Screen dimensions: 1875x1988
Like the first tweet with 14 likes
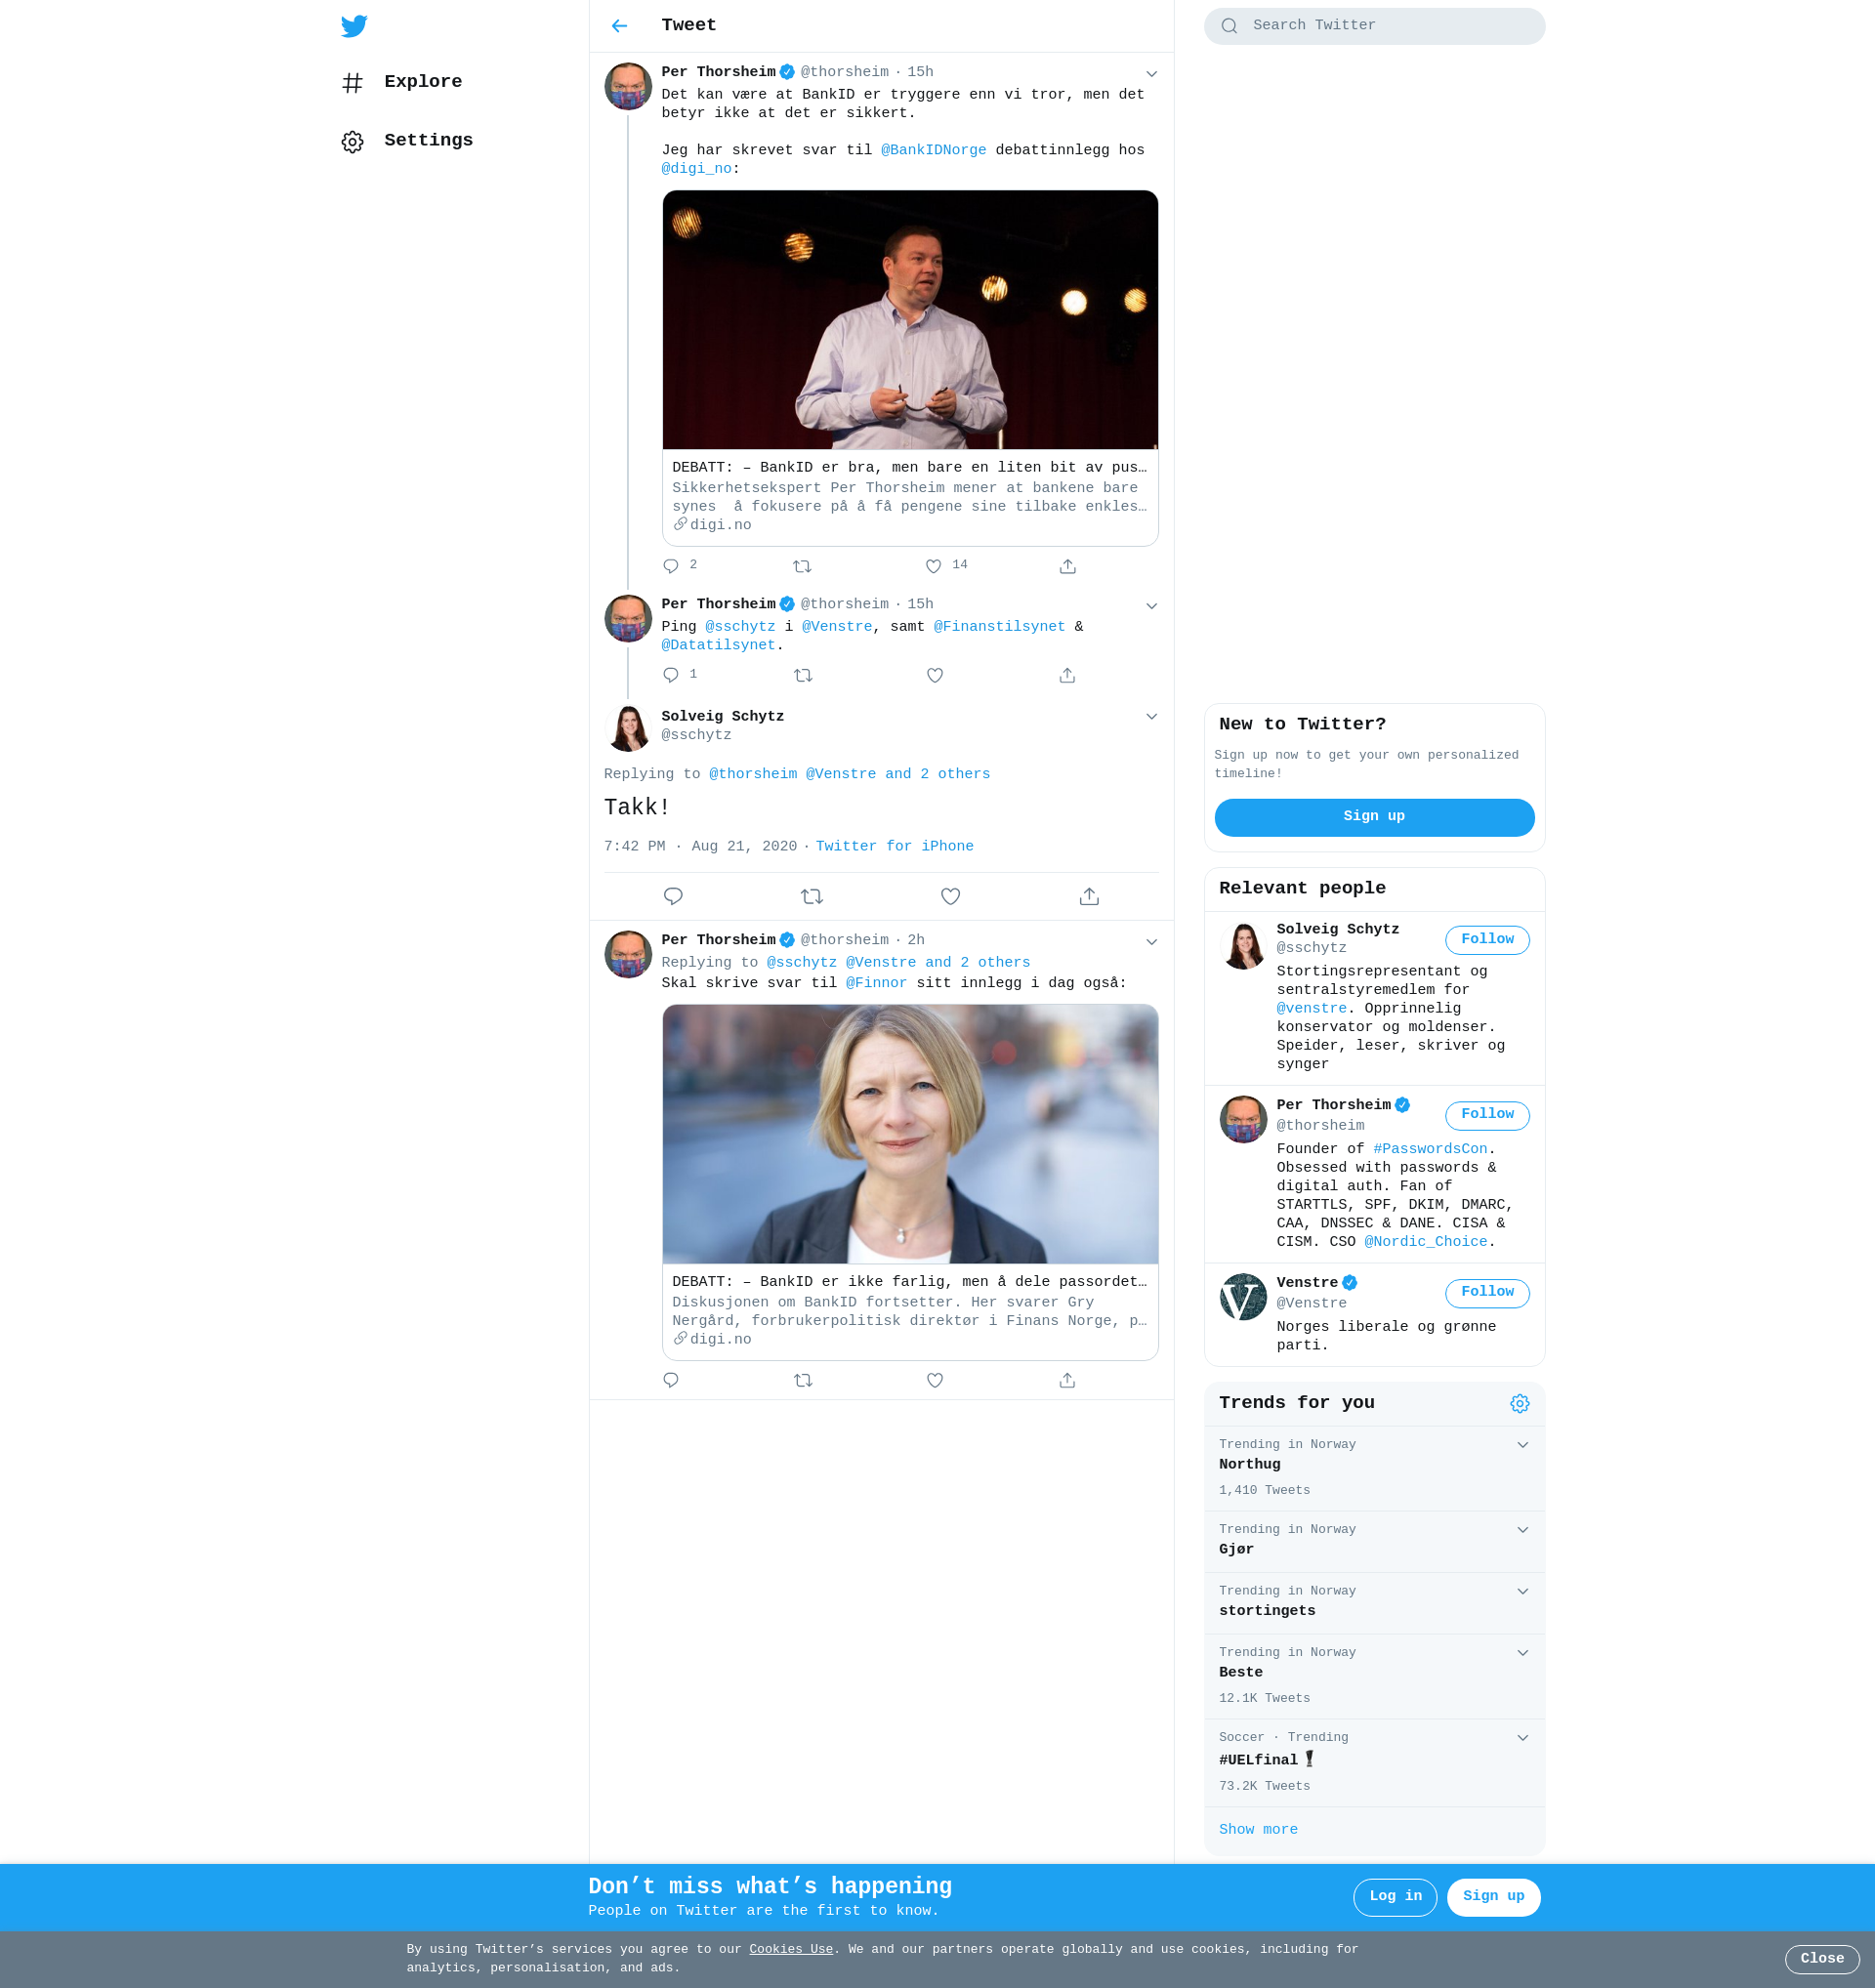pyautogui.click(x=933, y=566)
